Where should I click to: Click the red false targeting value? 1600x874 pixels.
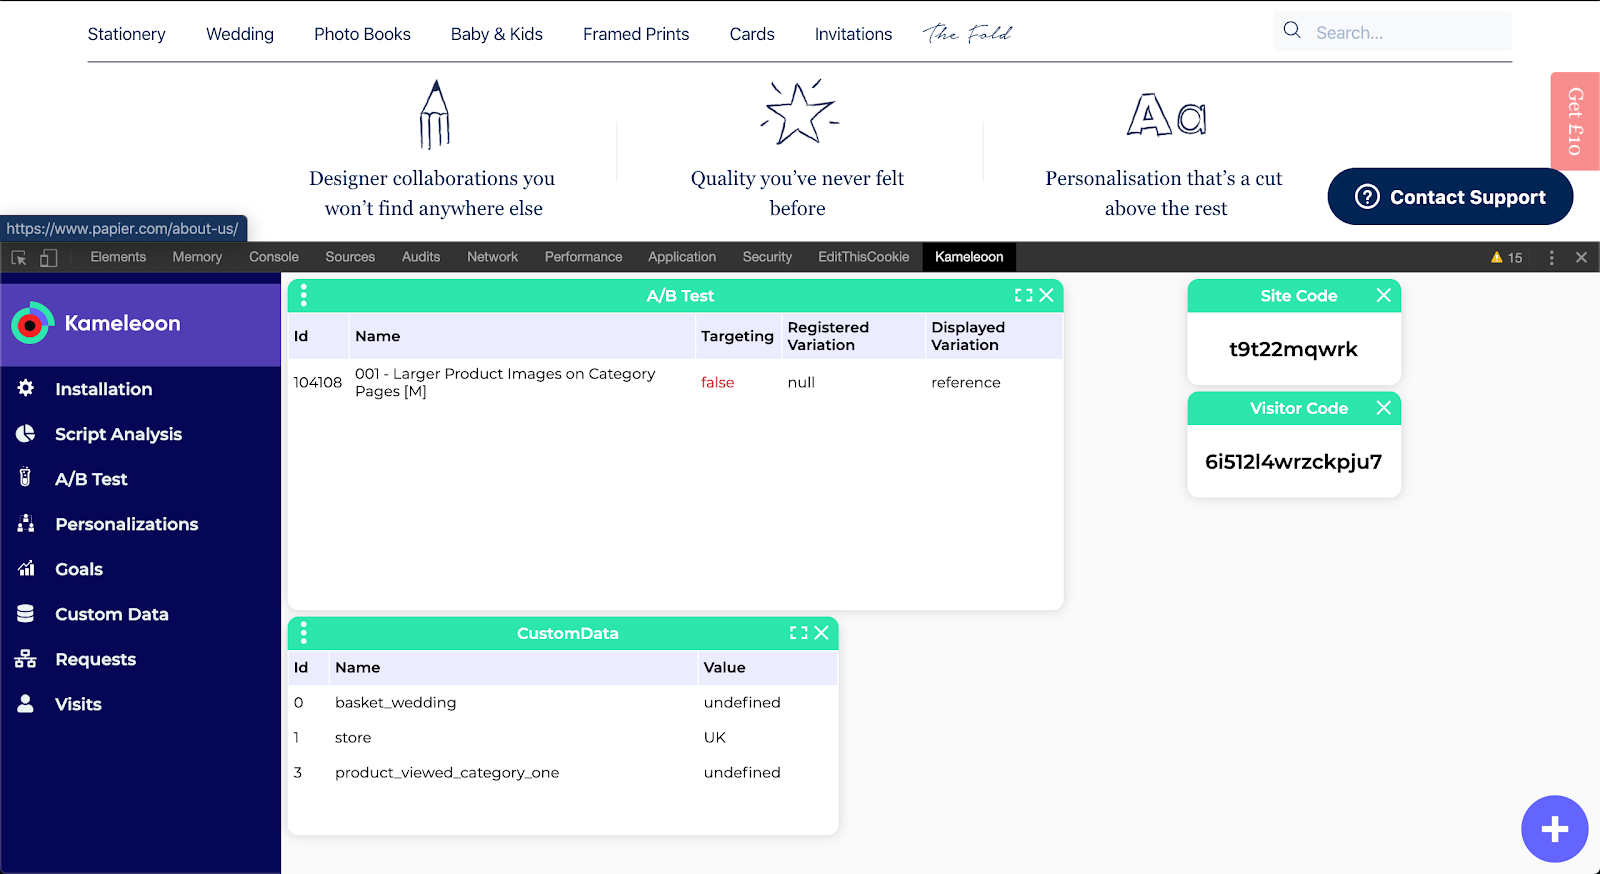tap(717, 382)
